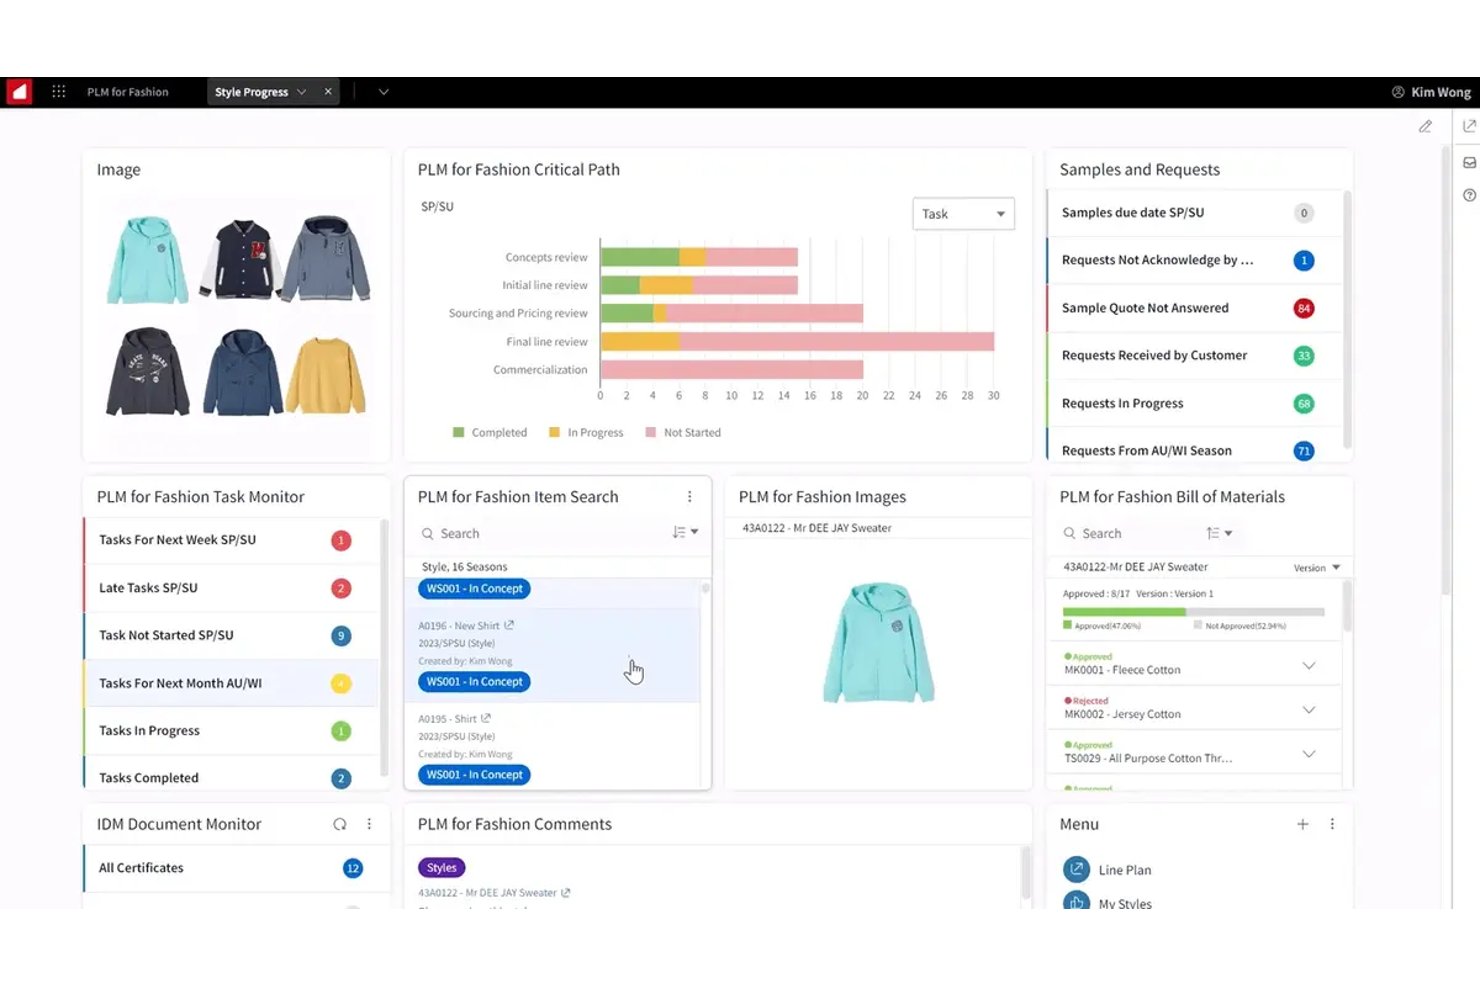The image size is (1480, 987).
Task: Open IDM Document Monitor three-dot menu
Action: 369,824
